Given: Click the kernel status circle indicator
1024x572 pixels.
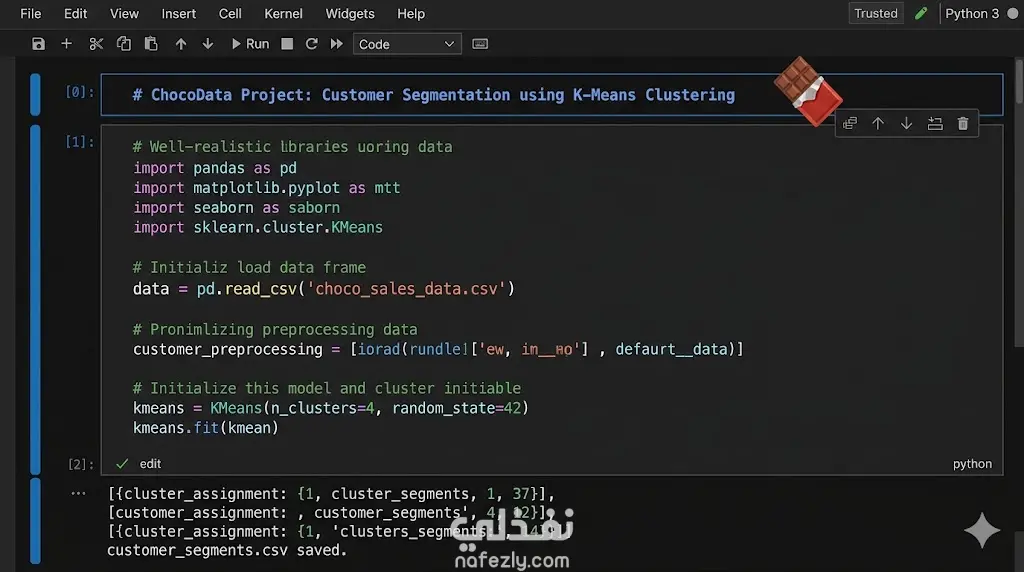Looking at the screenshot, I should pos(1013,13).
